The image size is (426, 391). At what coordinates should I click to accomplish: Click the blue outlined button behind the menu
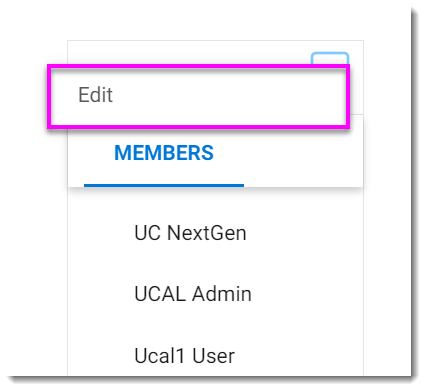[330, 59]
